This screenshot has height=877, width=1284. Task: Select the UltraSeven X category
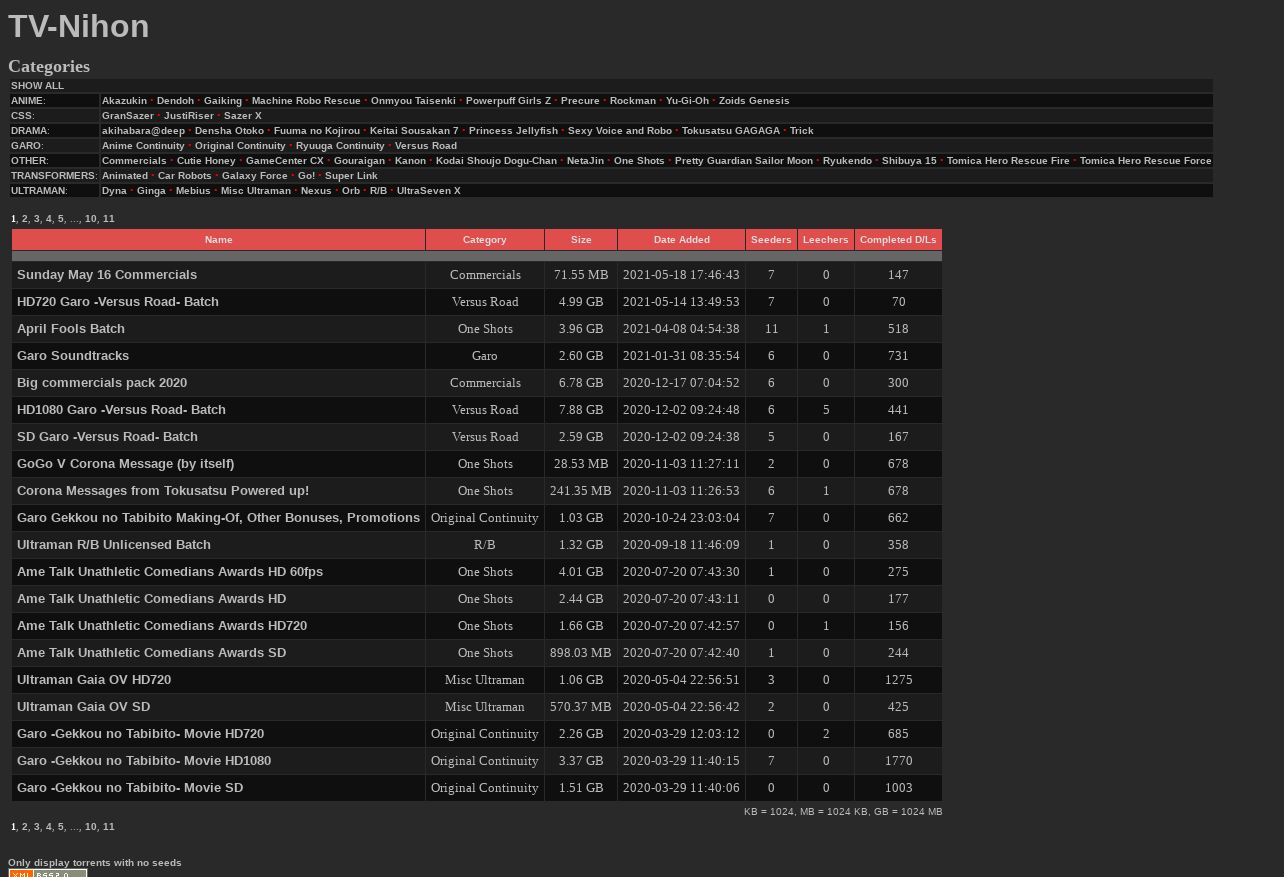pos(429,191)
